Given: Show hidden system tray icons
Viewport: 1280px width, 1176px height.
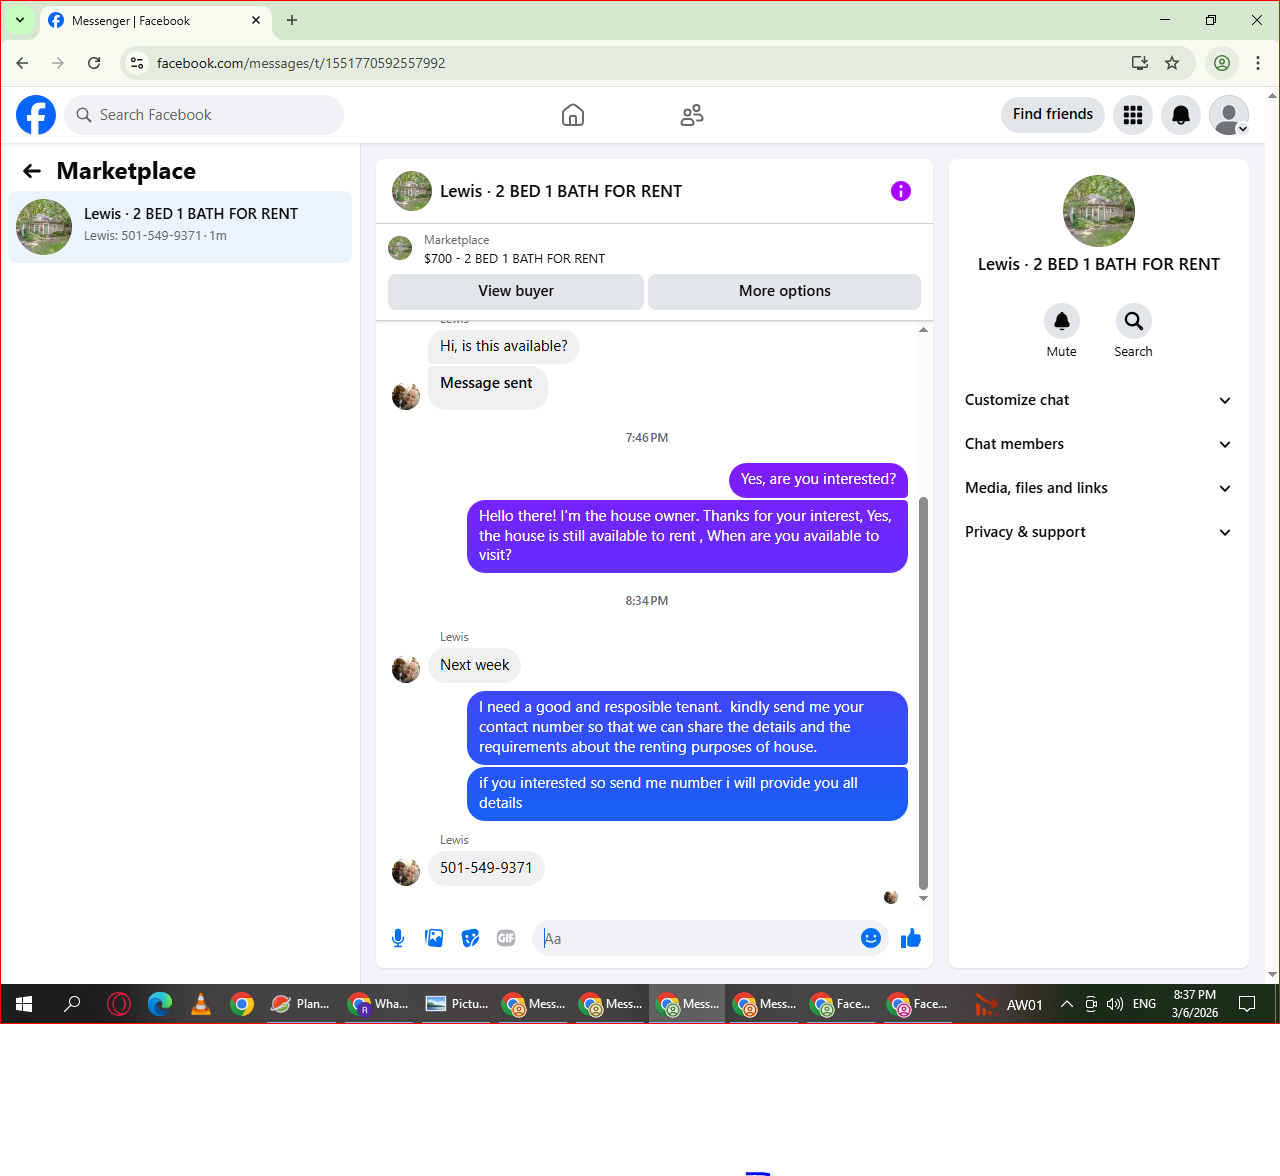Looking at the screenshot, I should click(1066, 1004).
